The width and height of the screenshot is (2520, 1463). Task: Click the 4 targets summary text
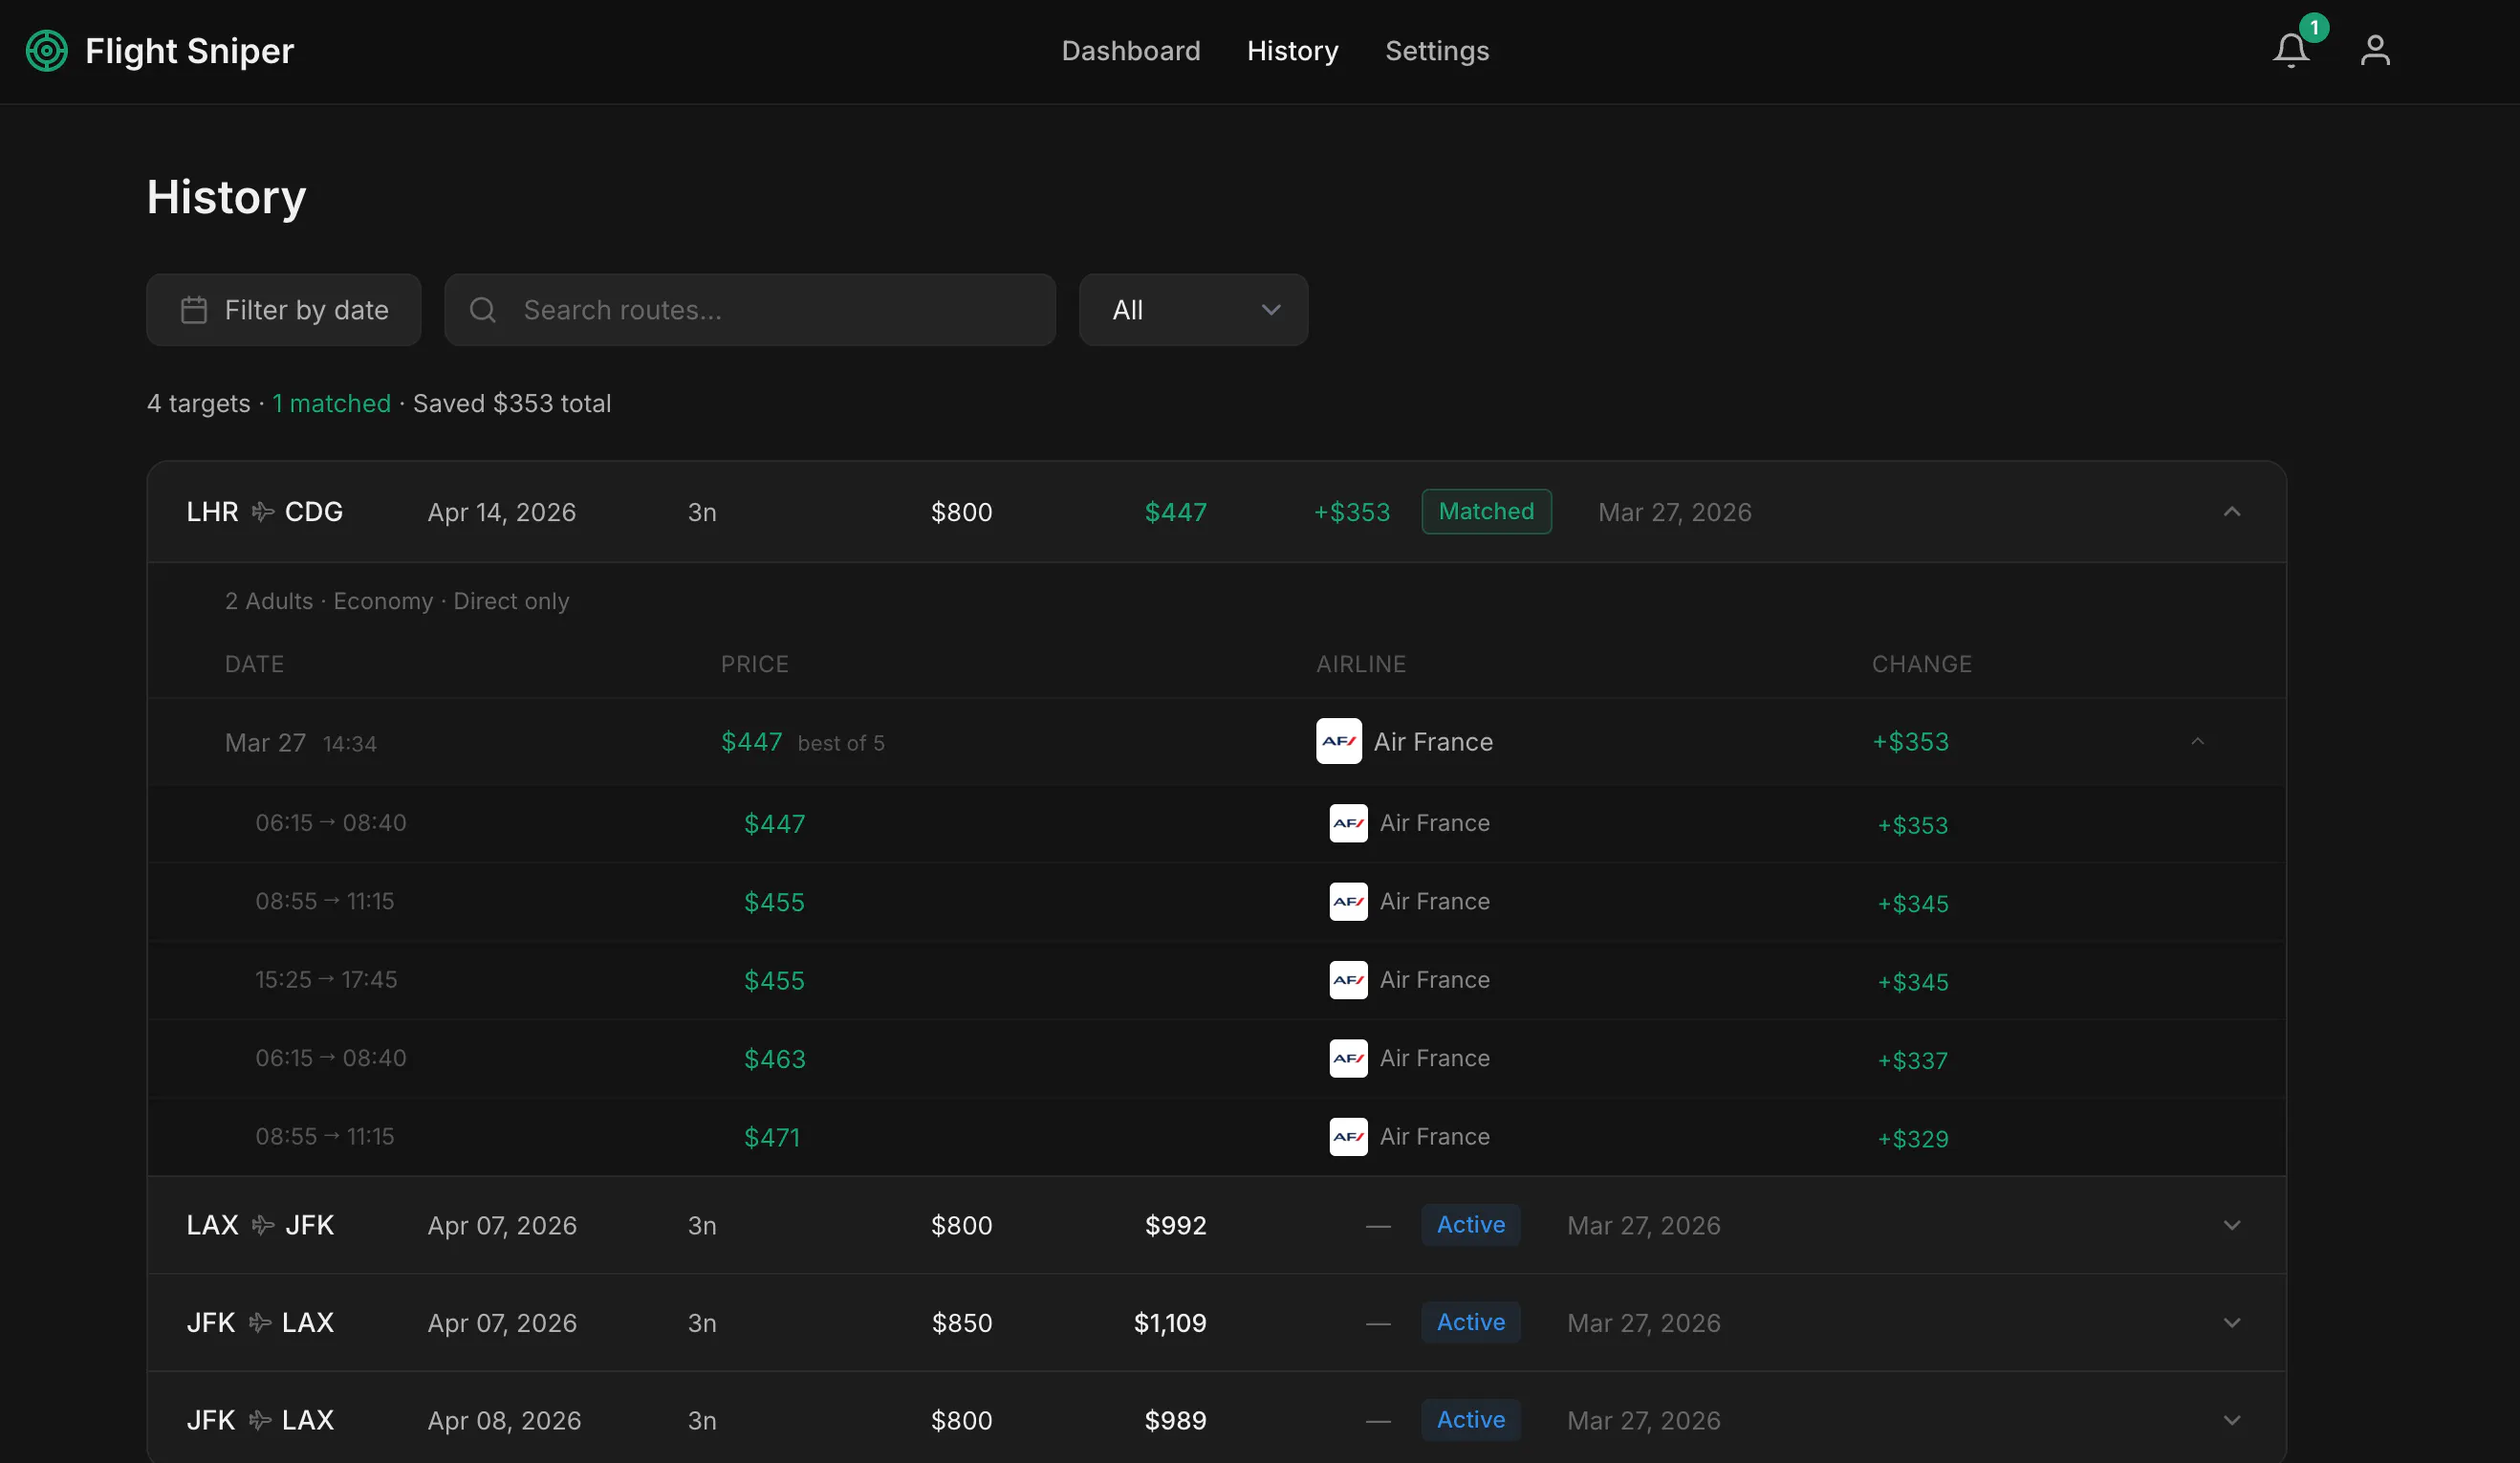tap(198, 403)
